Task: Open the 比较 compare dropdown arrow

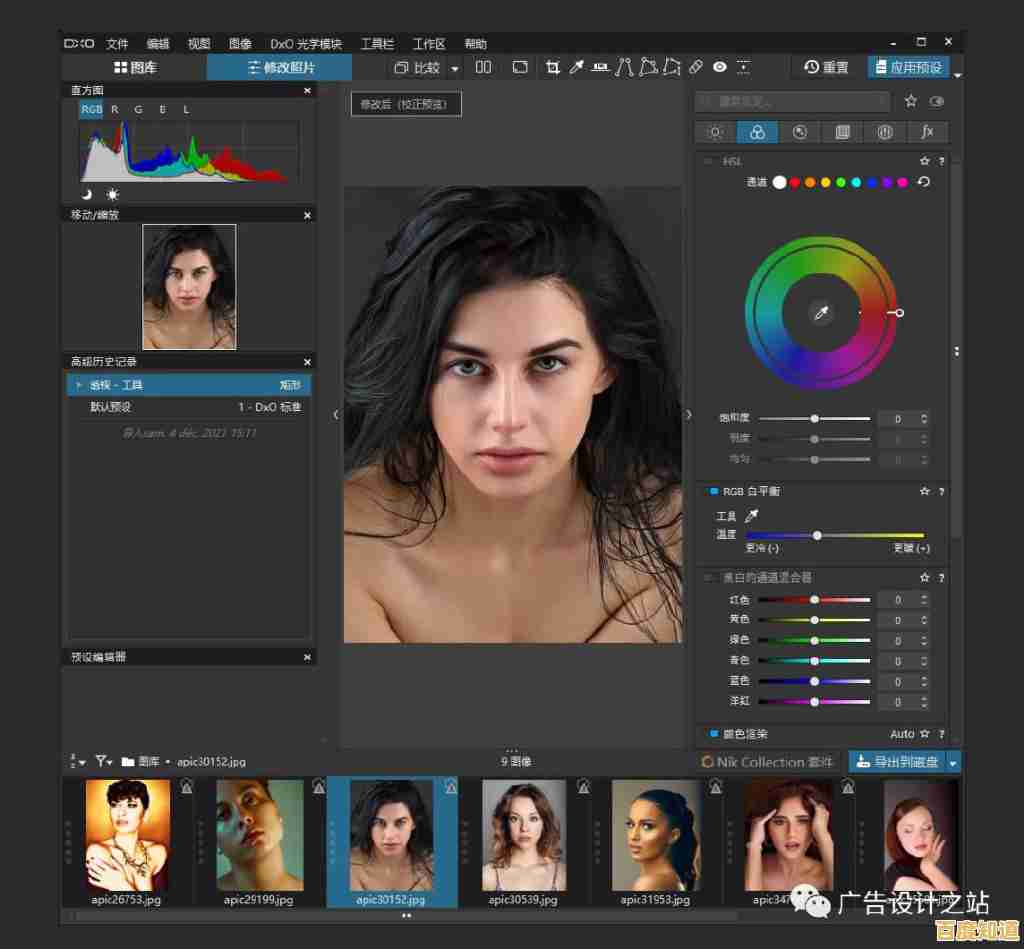Action: [455, 69]
